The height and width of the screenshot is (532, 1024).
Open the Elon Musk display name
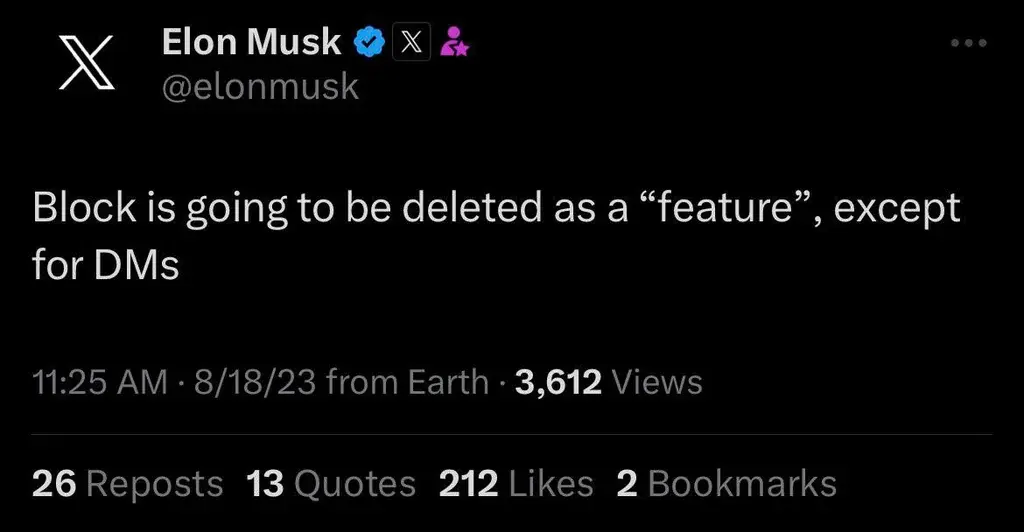tap(251, 42)
